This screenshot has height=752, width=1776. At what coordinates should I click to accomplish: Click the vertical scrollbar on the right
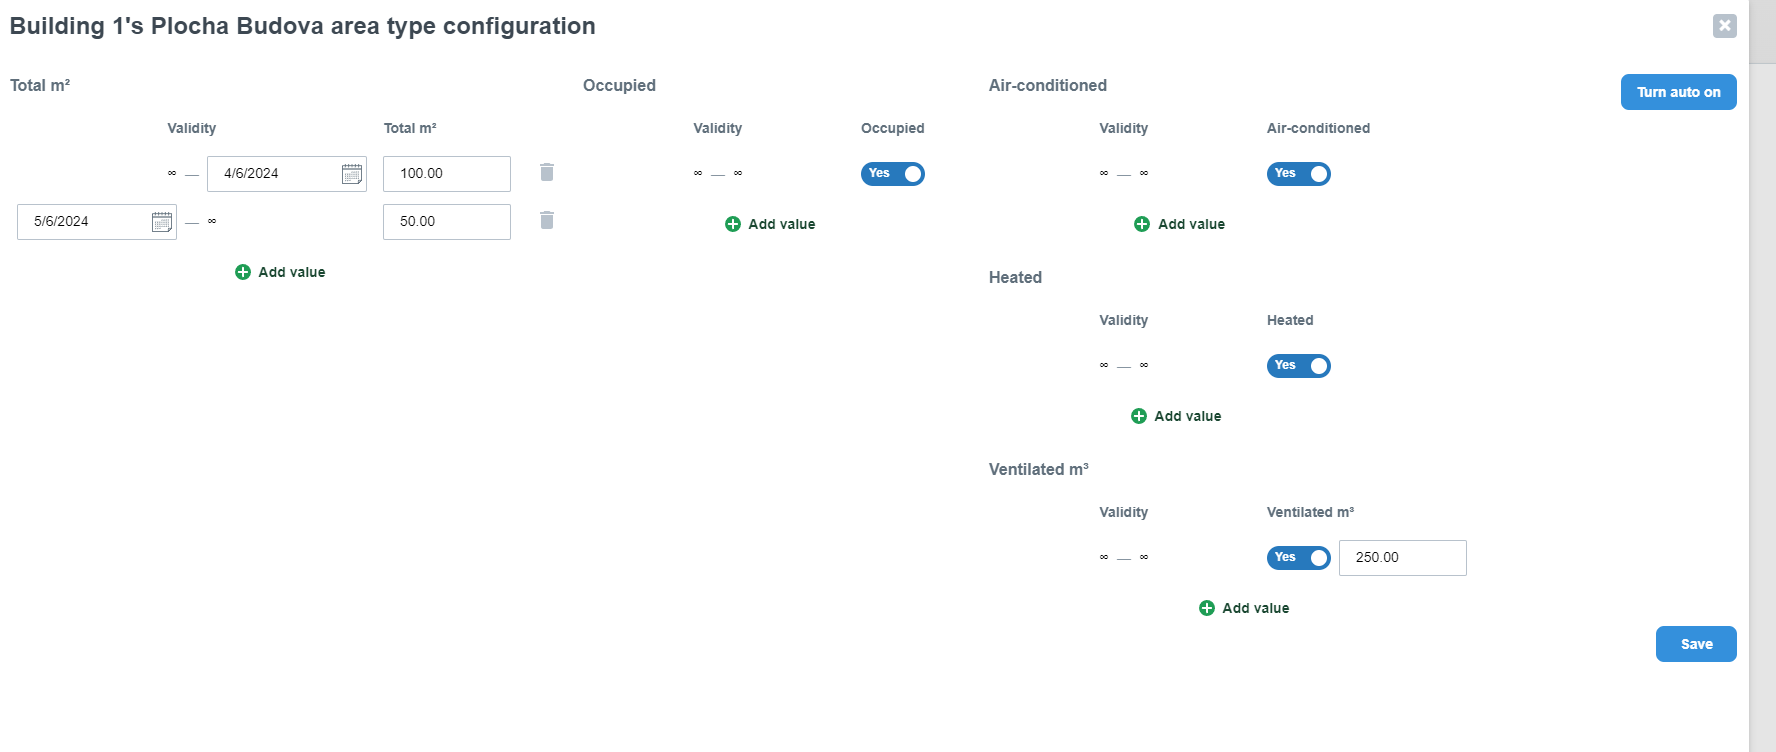(x=1762, y=400)
